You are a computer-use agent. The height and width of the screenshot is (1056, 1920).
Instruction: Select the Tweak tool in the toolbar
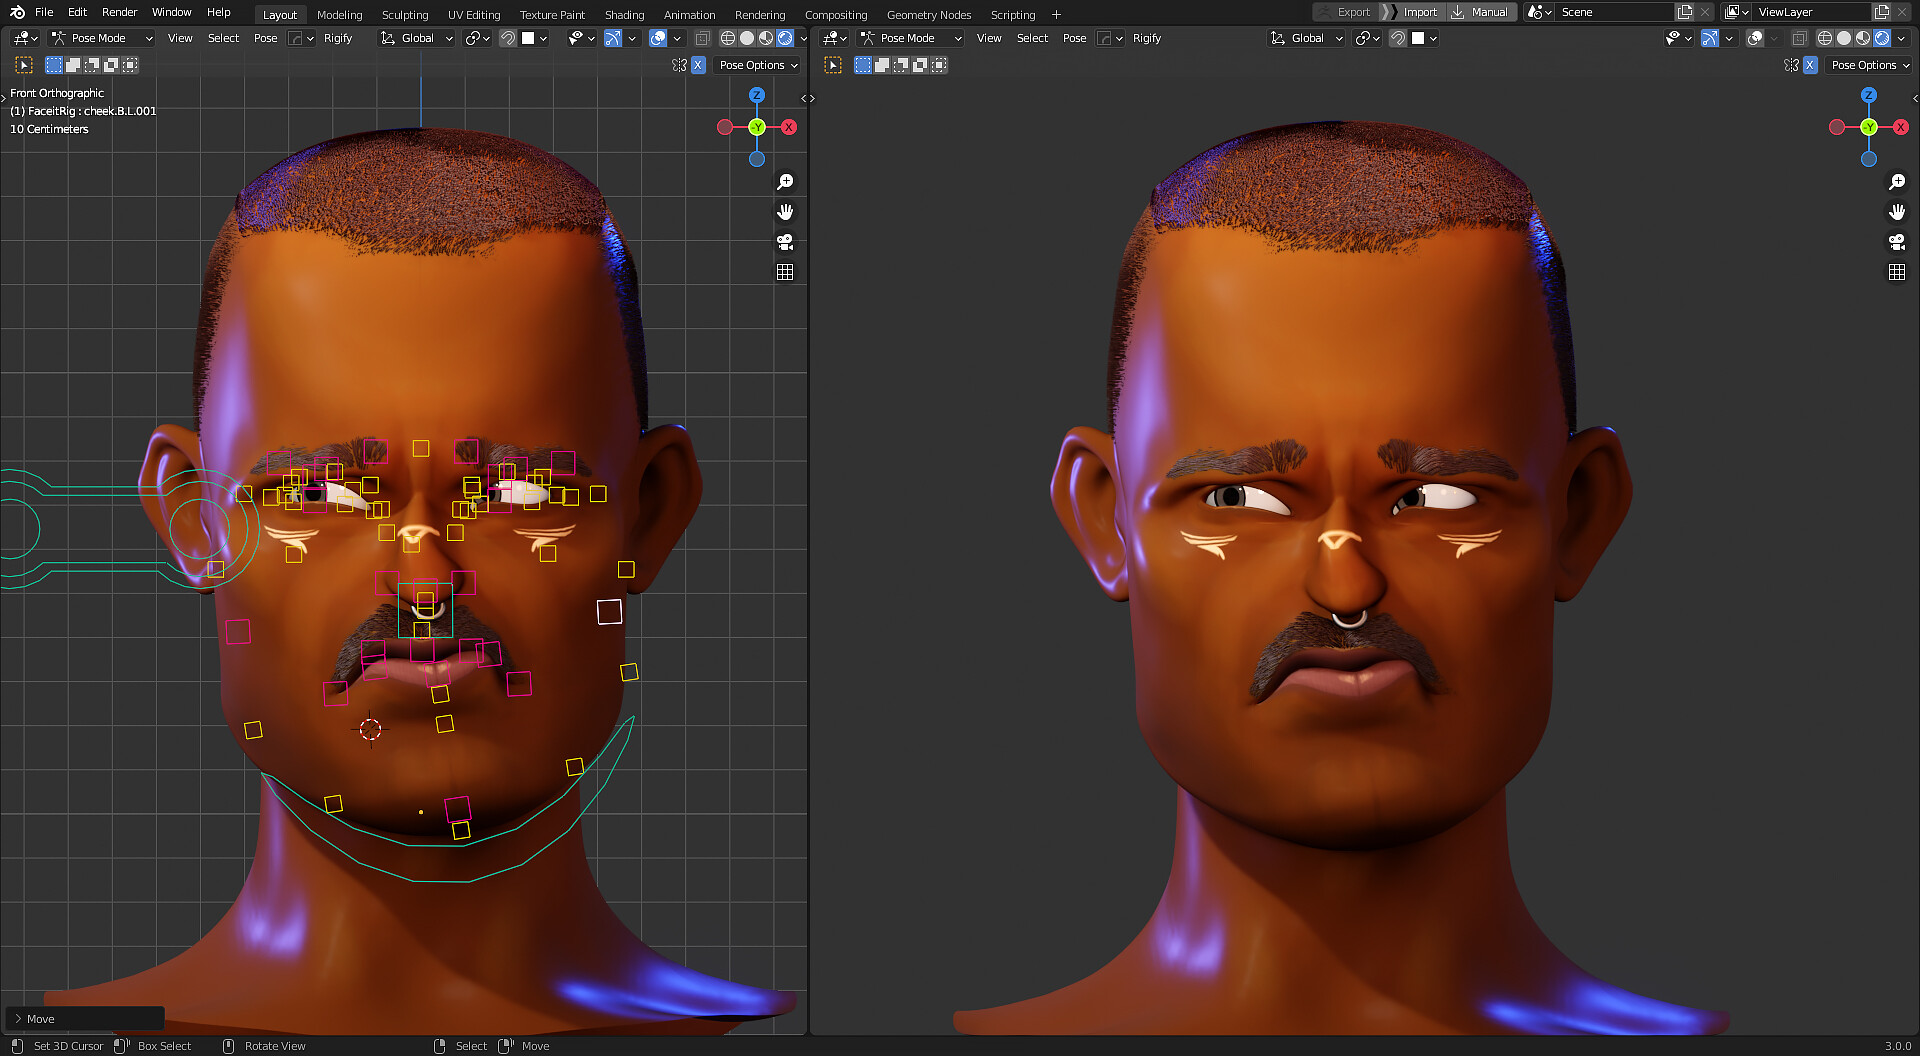point(22,64)
